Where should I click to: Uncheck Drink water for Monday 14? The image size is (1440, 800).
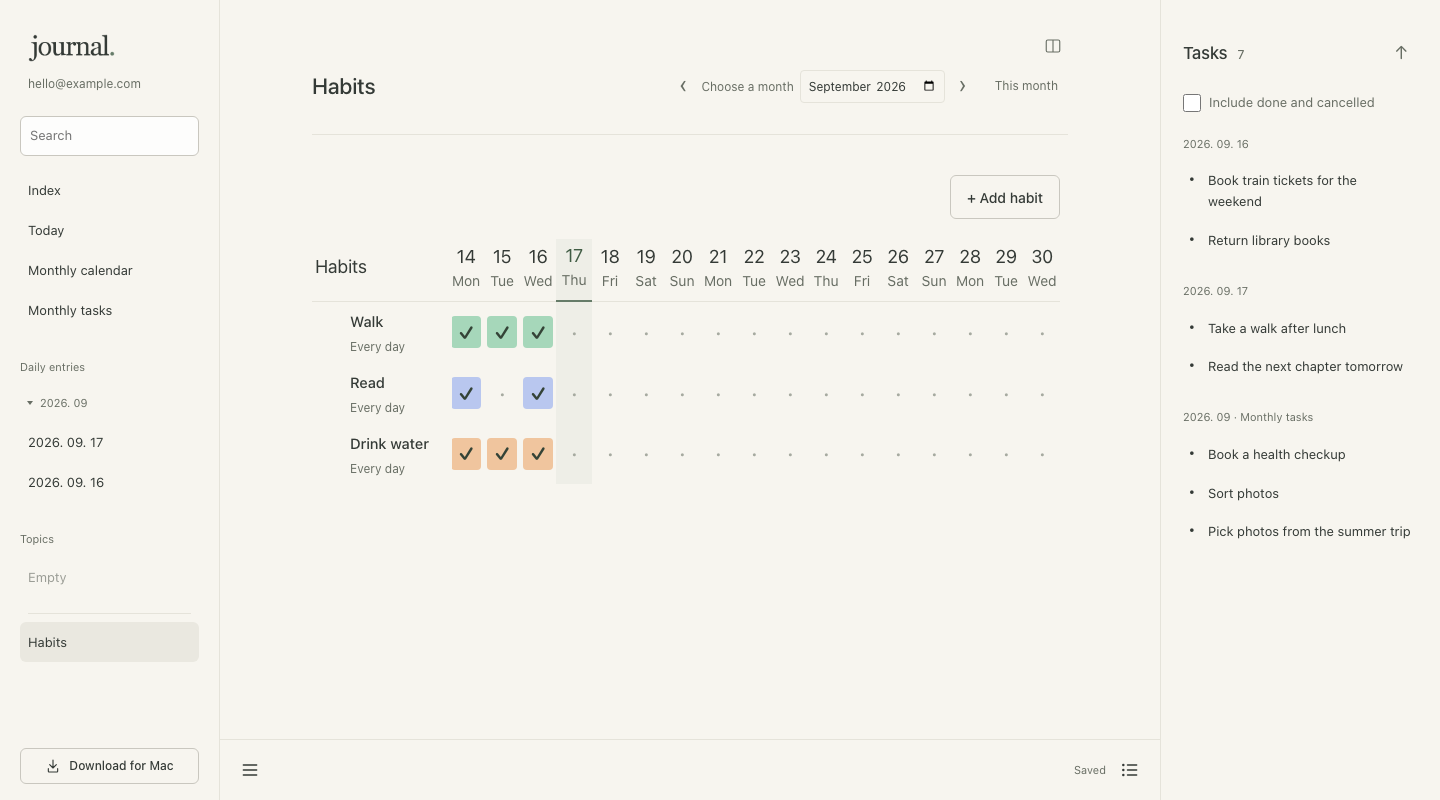[x=466, y=454]
